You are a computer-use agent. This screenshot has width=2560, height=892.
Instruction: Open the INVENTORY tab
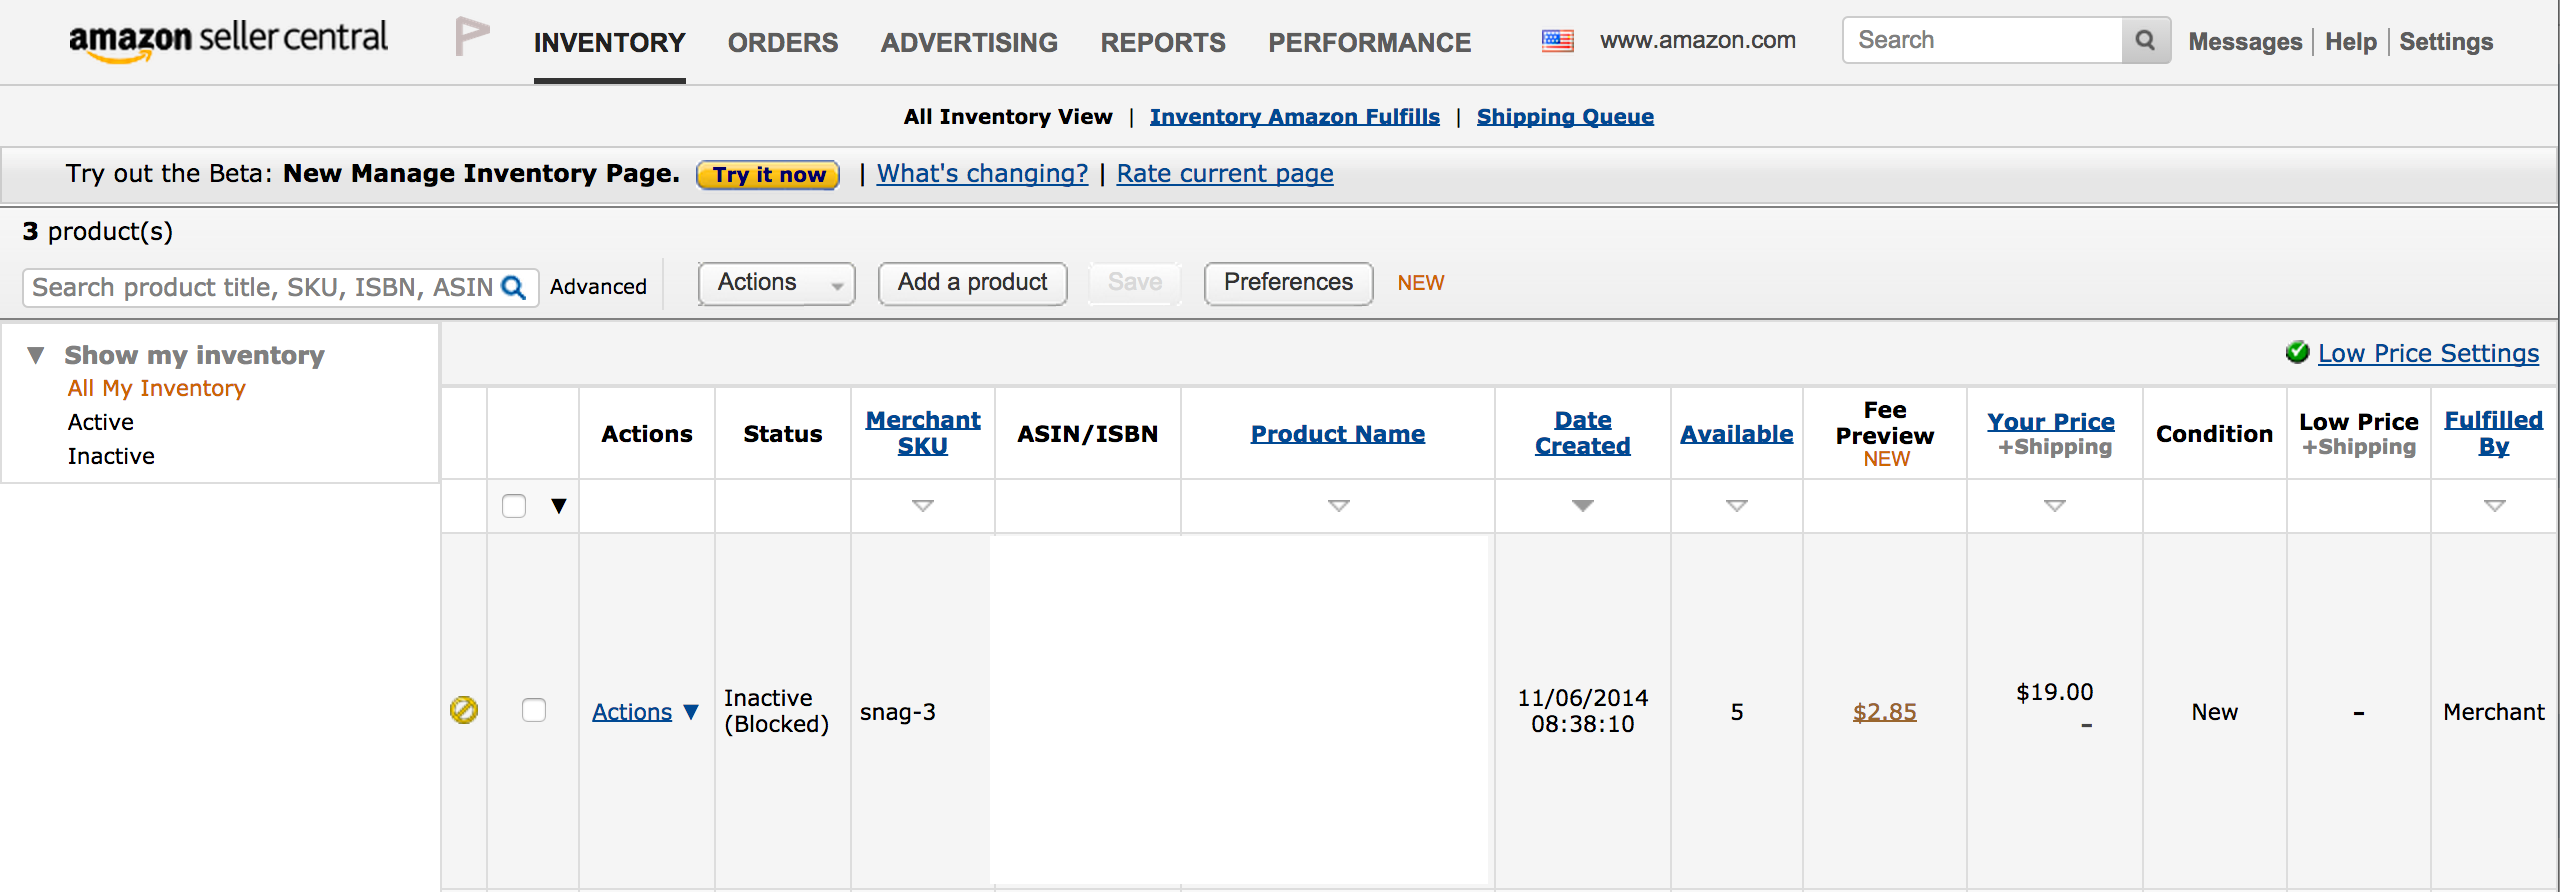click(609, 43)
